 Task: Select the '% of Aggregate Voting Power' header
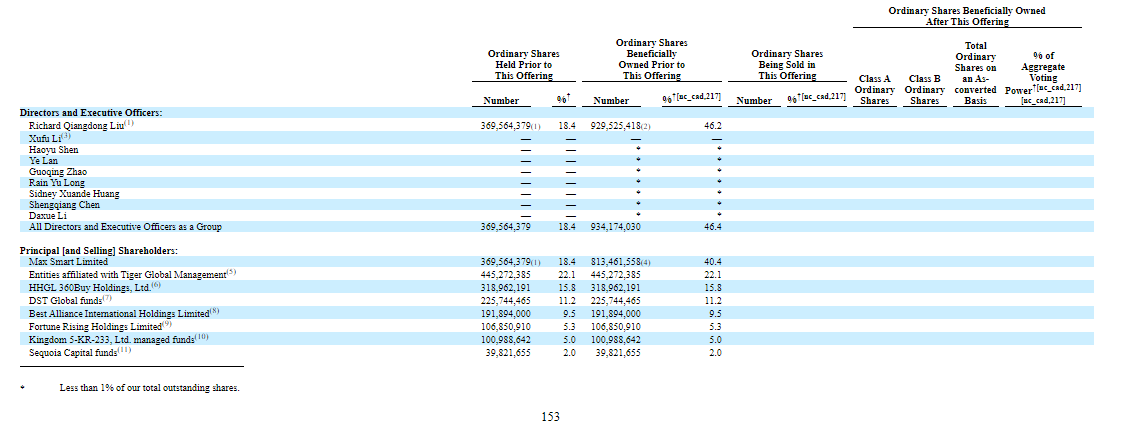[1043, 78]
